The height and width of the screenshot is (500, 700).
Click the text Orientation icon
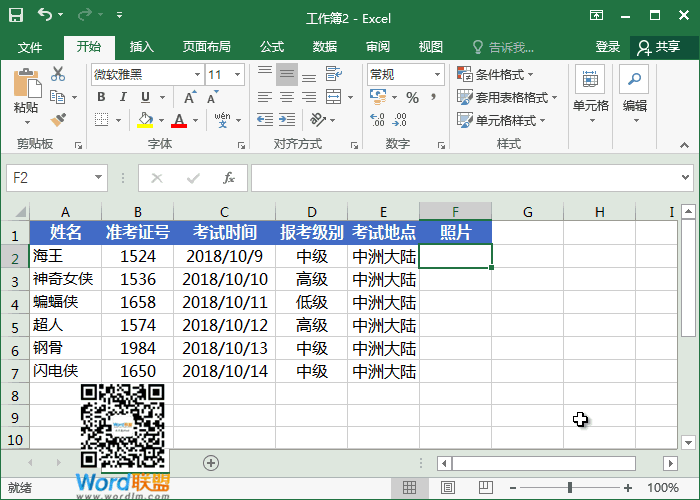click(318, 120)
